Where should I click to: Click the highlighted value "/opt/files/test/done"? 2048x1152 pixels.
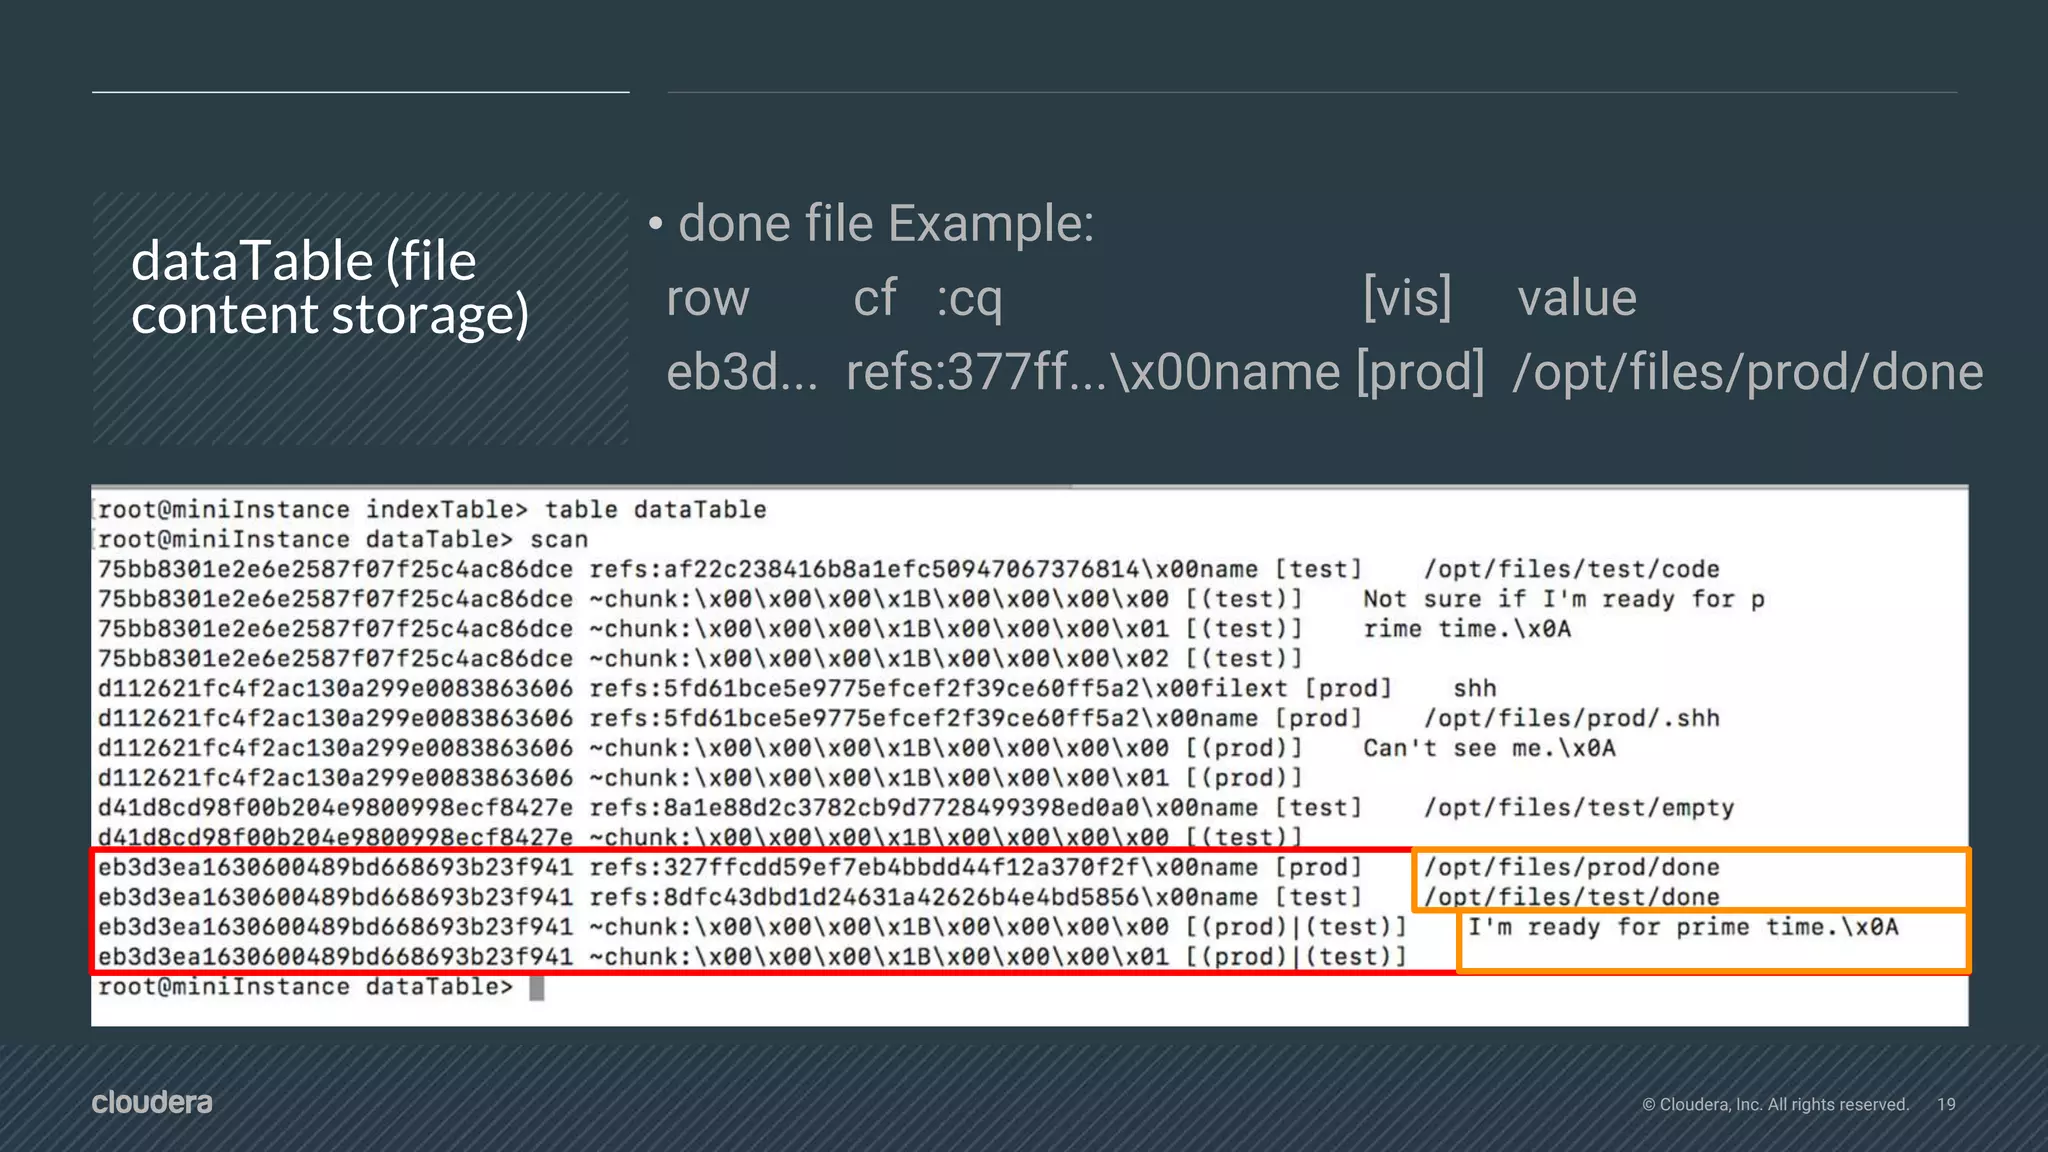click(x=1572, y=898)
